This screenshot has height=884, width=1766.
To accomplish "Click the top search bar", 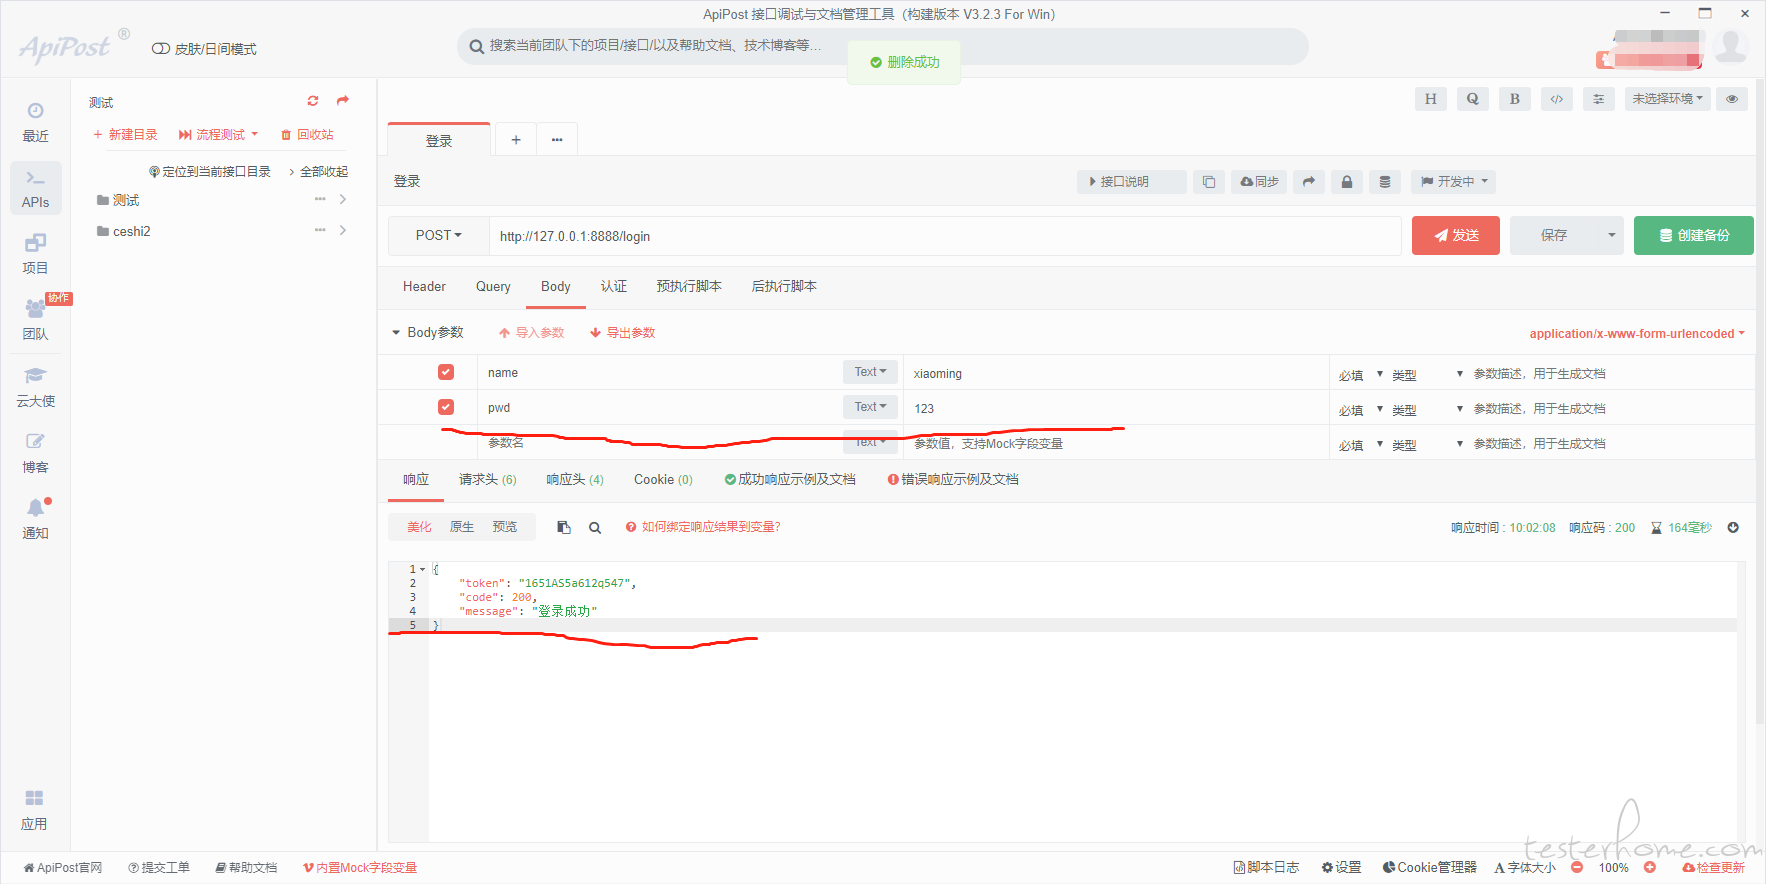I will [x=883, y=46].
